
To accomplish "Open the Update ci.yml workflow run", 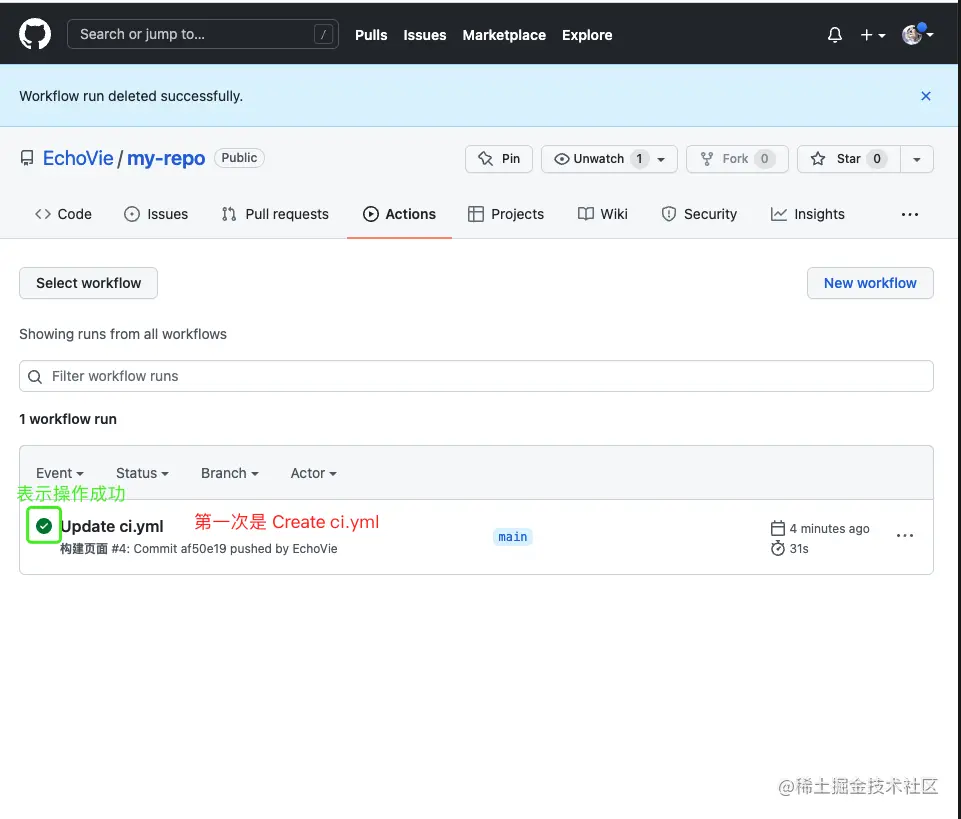I will [112, 526].
